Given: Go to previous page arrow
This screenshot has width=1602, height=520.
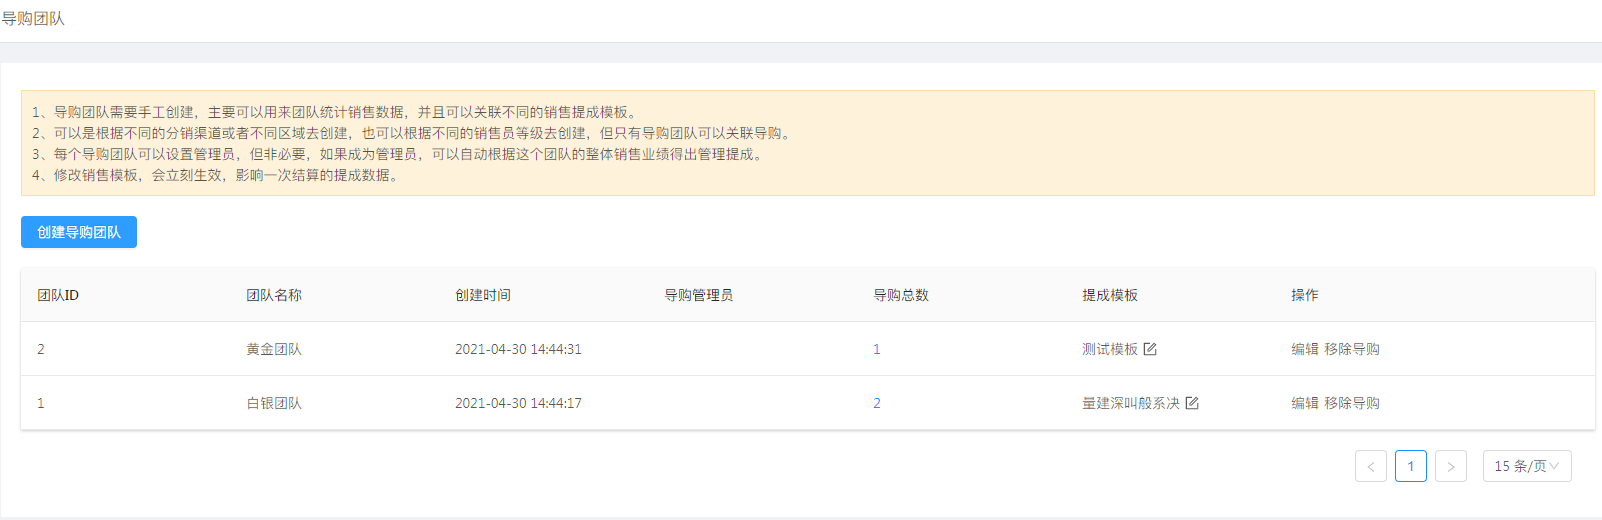Looking at the screenshot, I should click(1371, 466).
